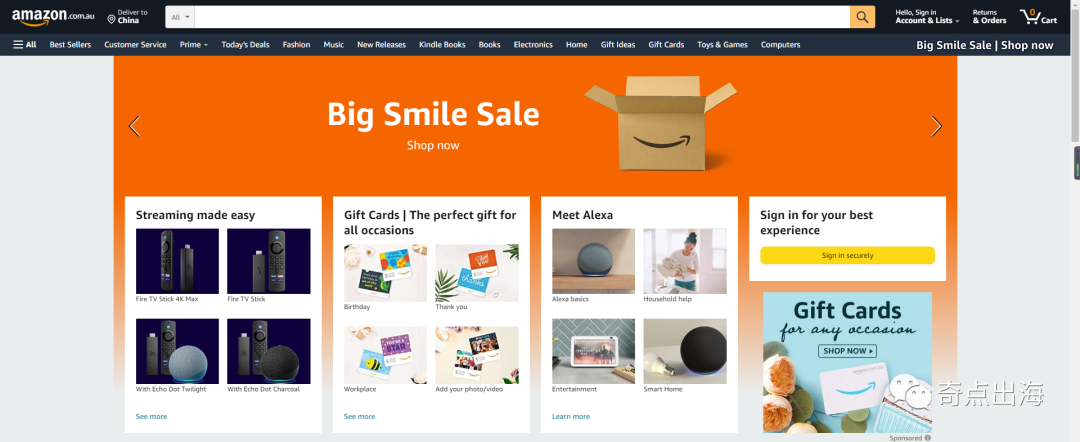The width and height of the screenshot is (1080, 442).
Task: Click SHOP NOW on Gift Cards ad
Action: (847, 351)
